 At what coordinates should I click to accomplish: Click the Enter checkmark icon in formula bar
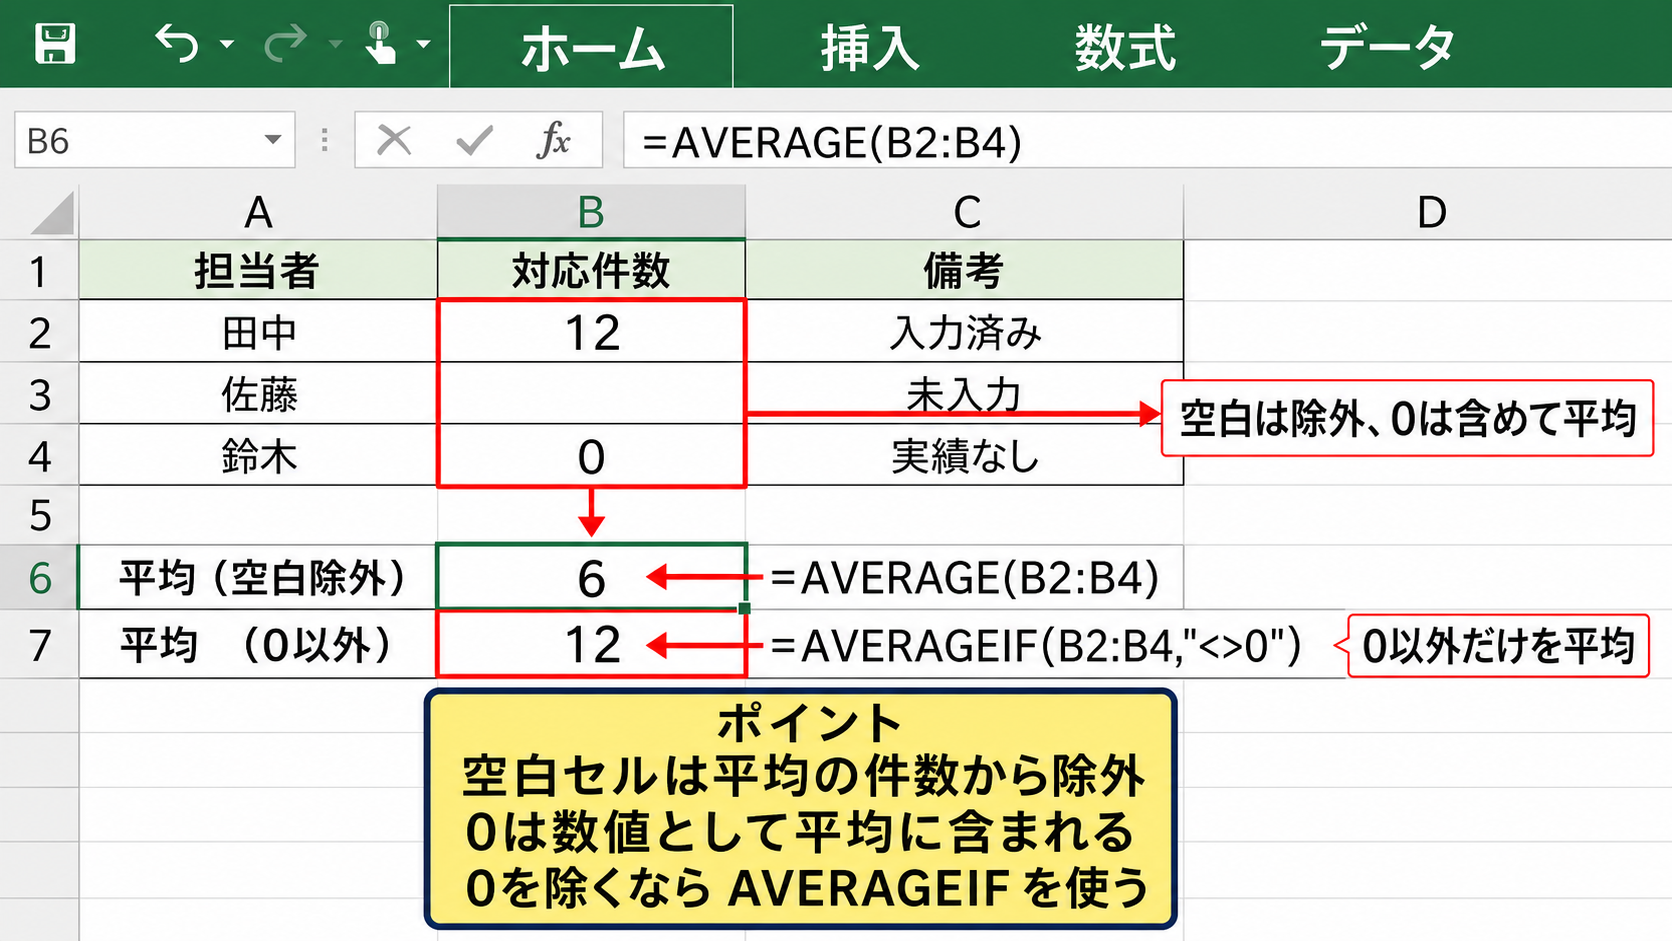pos(474,141)
